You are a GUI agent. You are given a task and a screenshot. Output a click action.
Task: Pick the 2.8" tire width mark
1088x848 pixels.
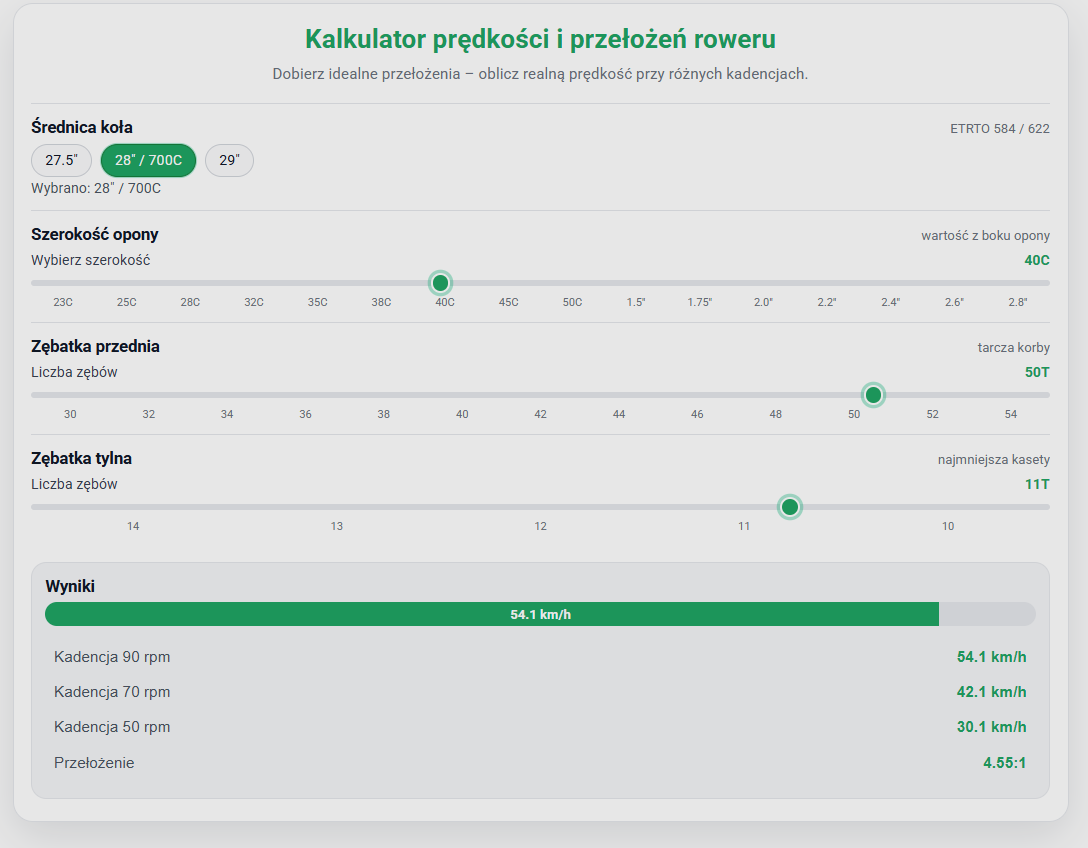pyautogui.click(x=1017, y=302)
